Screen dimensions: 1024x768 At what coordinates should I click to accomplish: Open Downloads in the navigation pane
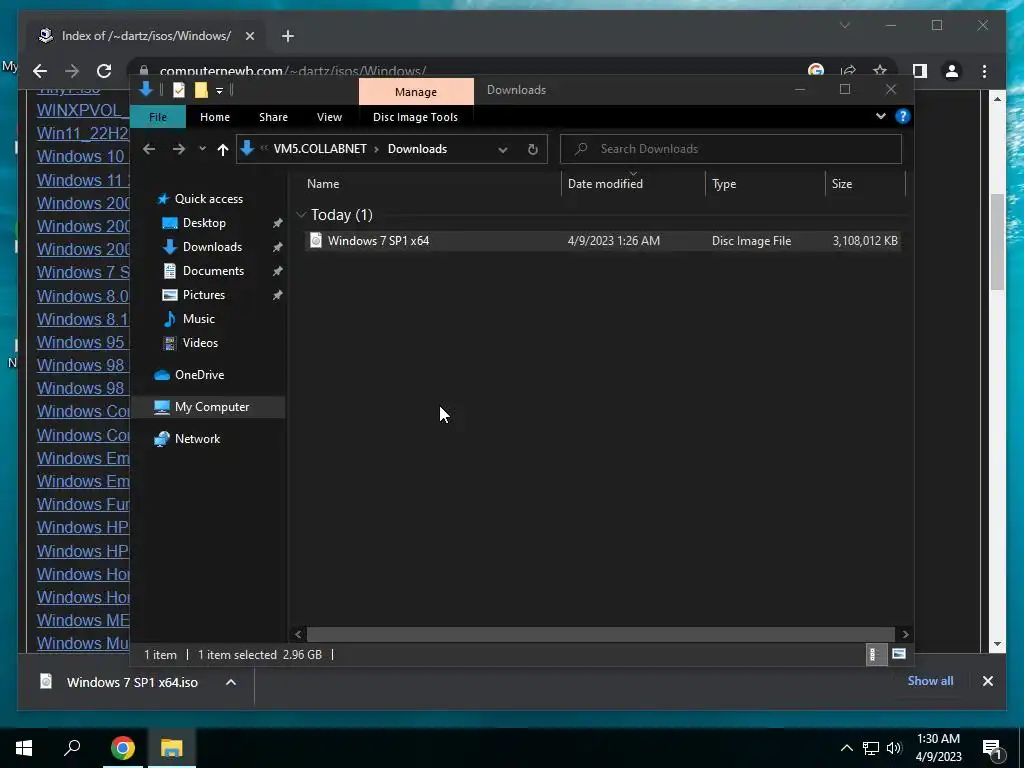(x=212, y=247)
